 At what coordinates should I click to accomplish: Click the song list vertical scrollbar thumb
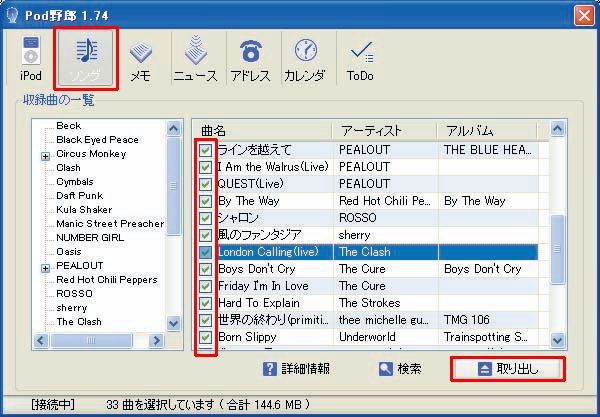[558, 249]
